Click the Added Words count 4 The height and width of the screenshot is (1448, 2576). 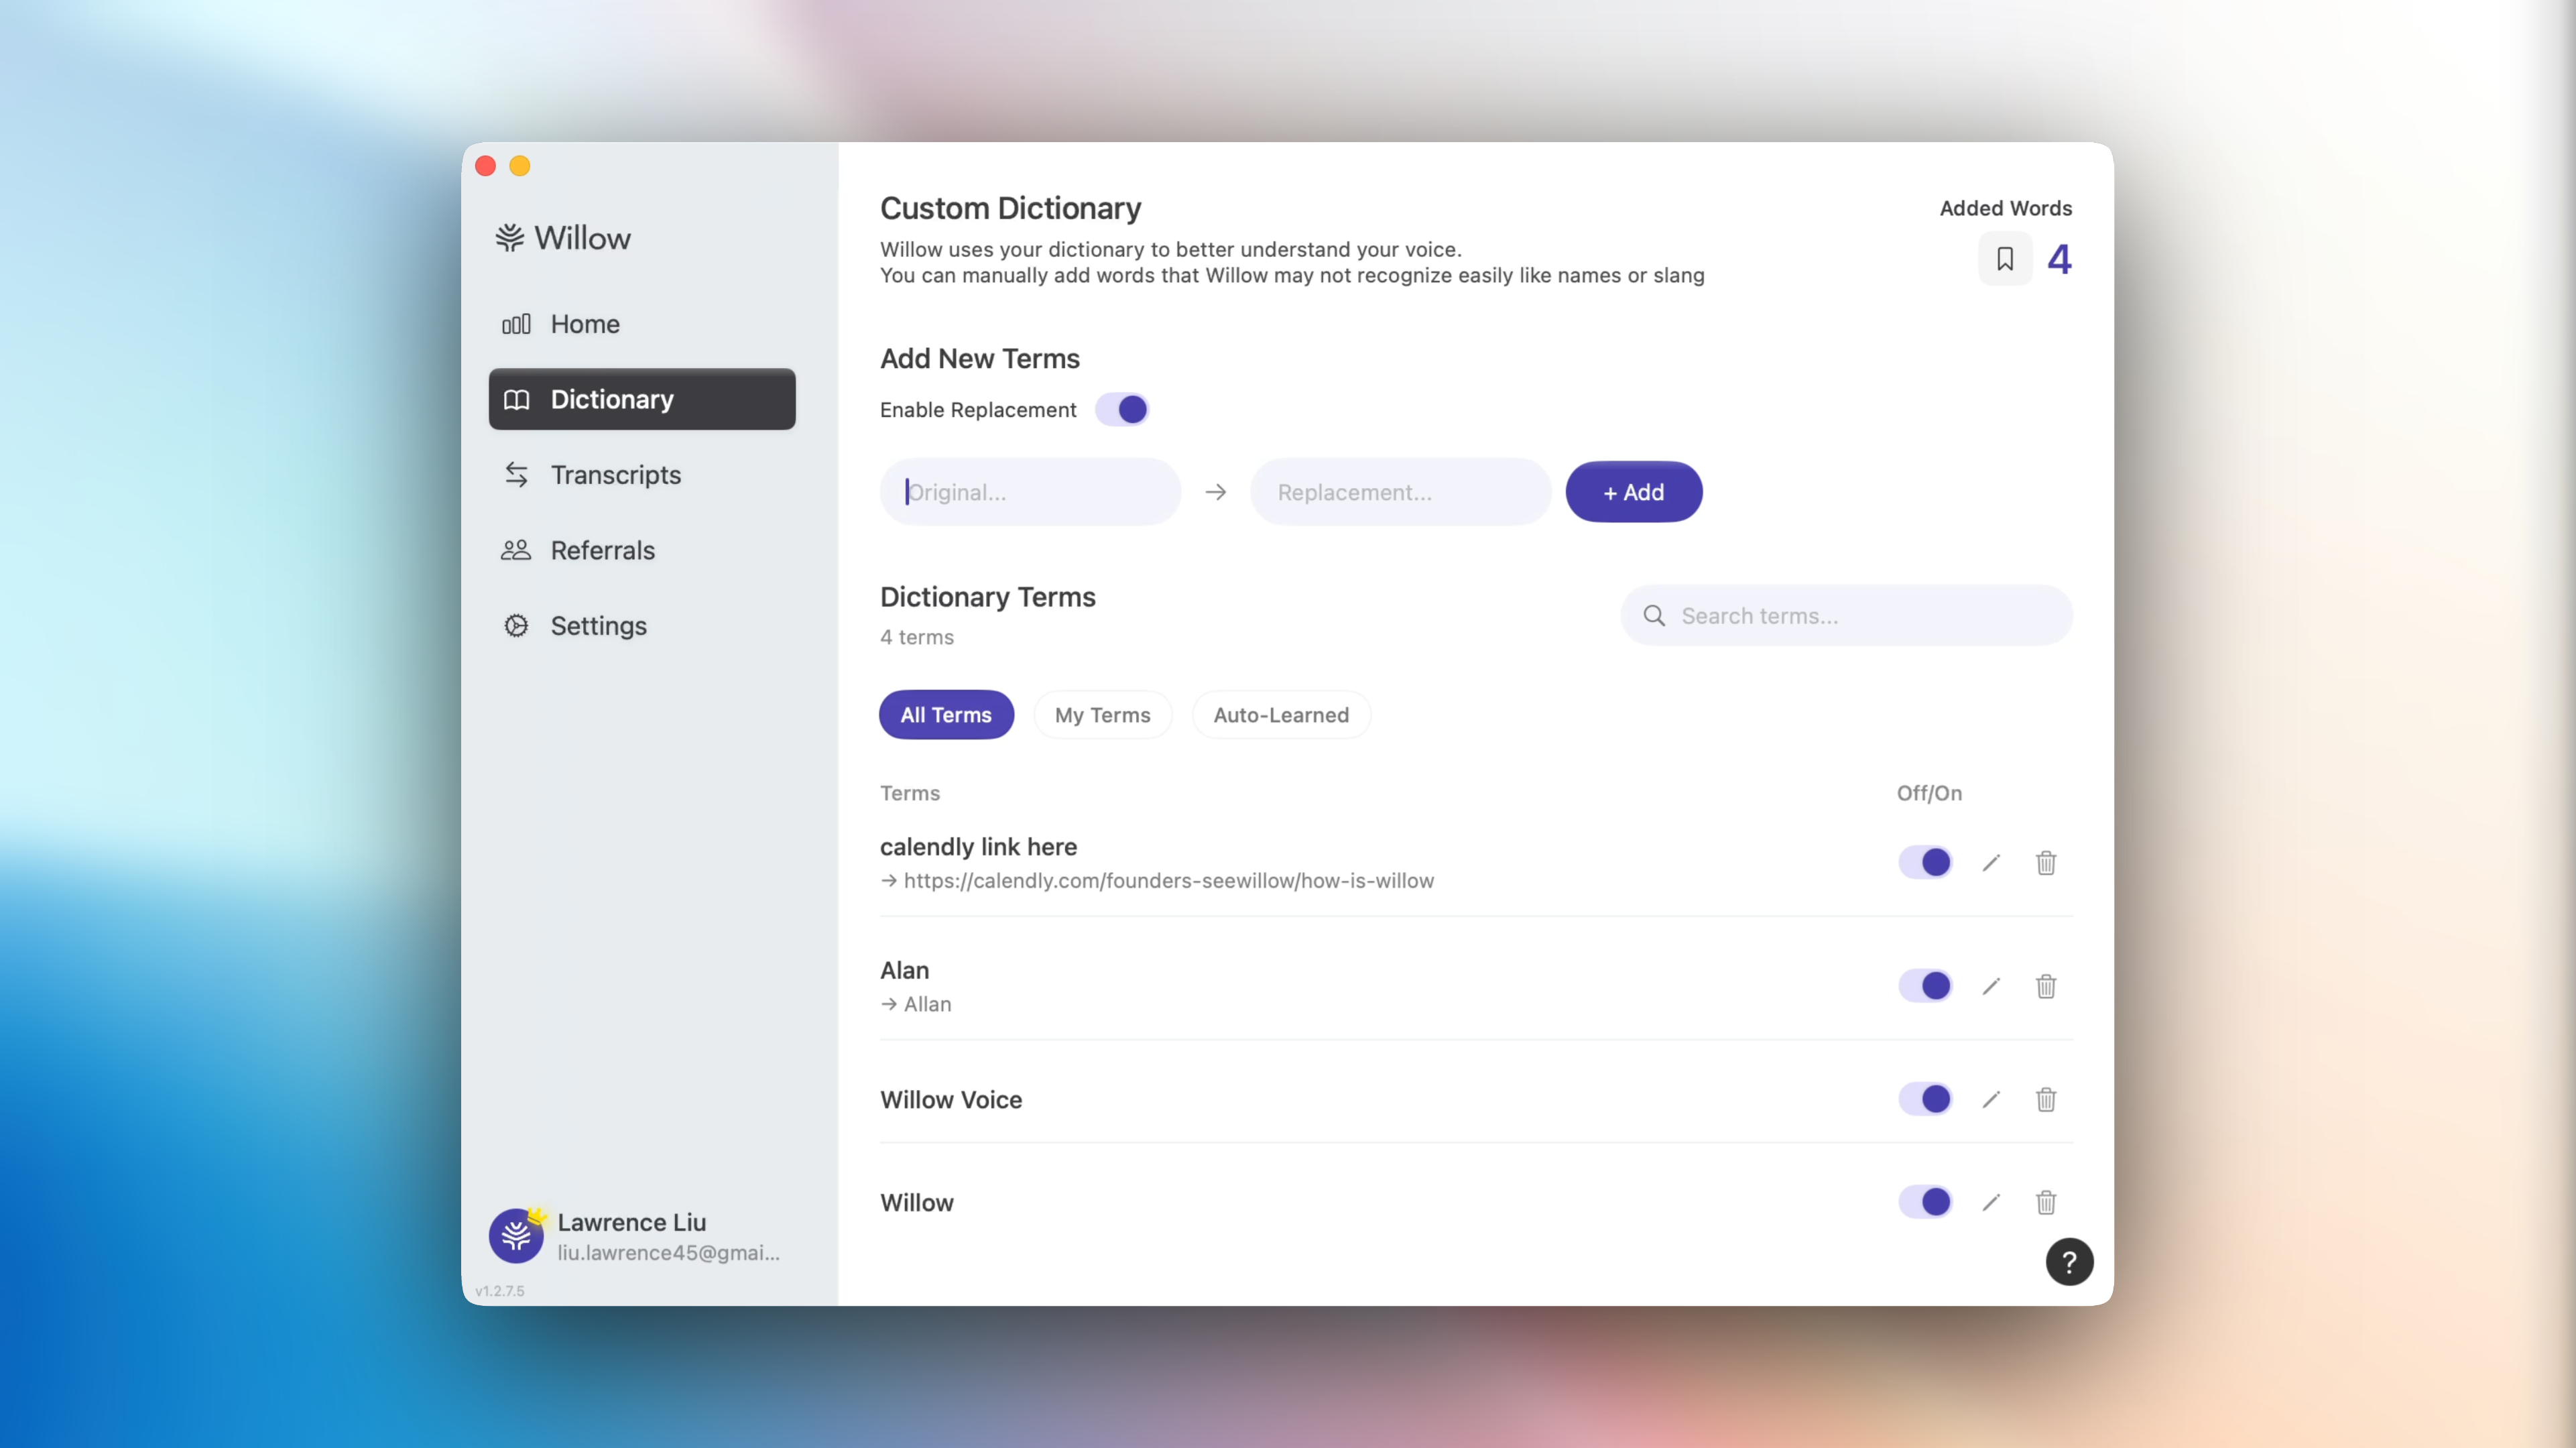coord(2059,260)
